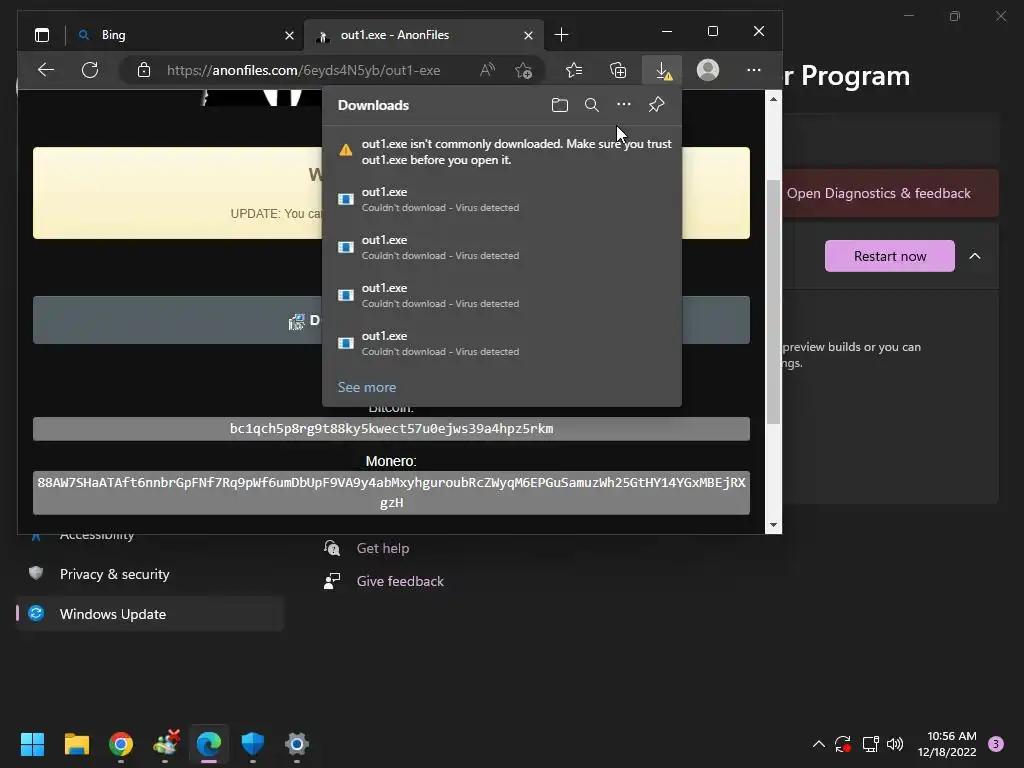
Task: Click the AnonFiles download button
Action: point(391,320)
